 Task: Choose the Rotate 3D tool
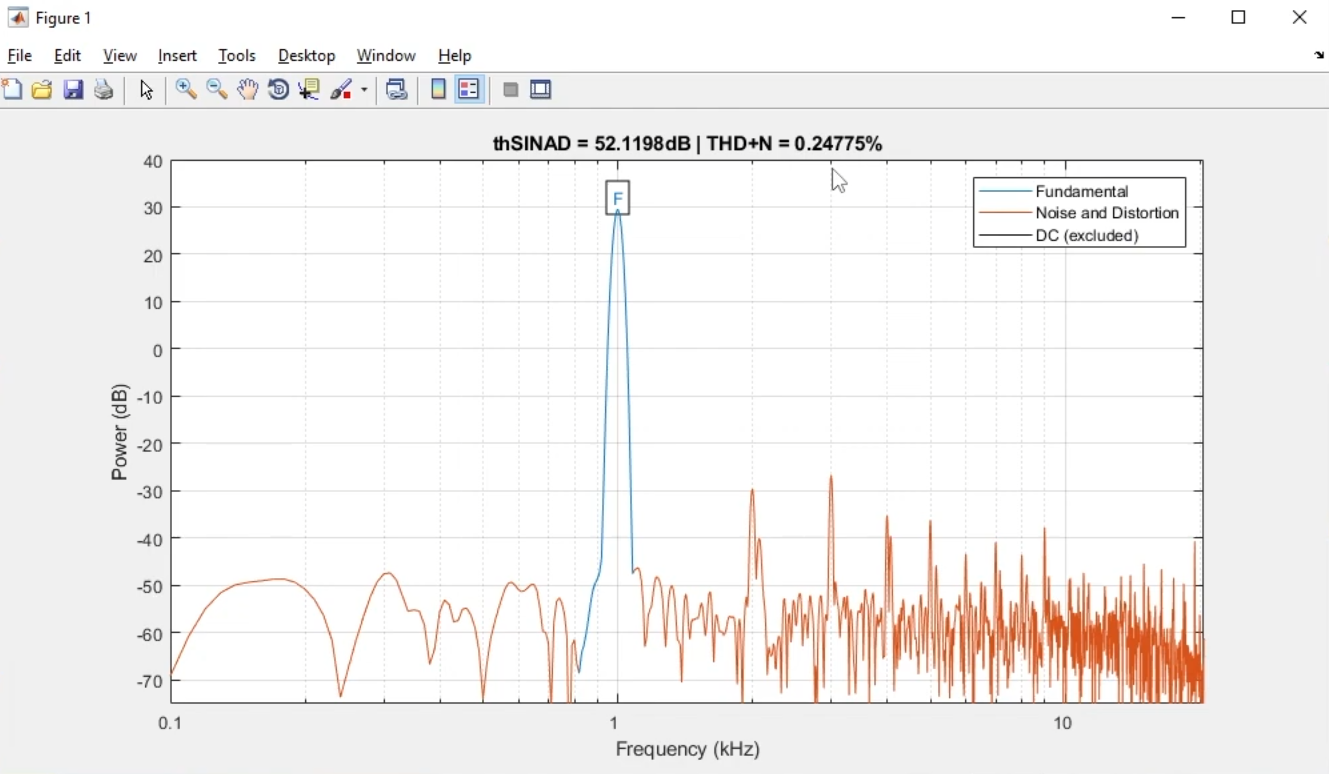coord(279,90)
